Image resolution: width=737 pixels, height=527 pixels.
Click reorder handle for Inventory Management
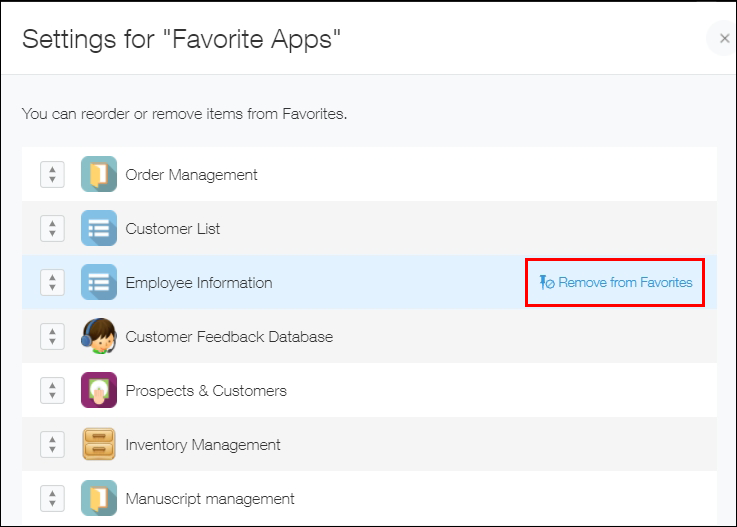pyautogui.click(x=52, y=445)
